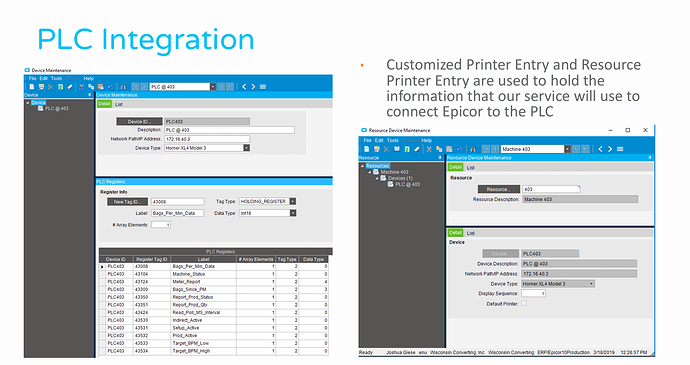The image size is (690, 365).
Task: Click the Display Sequence field
Action: 534,294
